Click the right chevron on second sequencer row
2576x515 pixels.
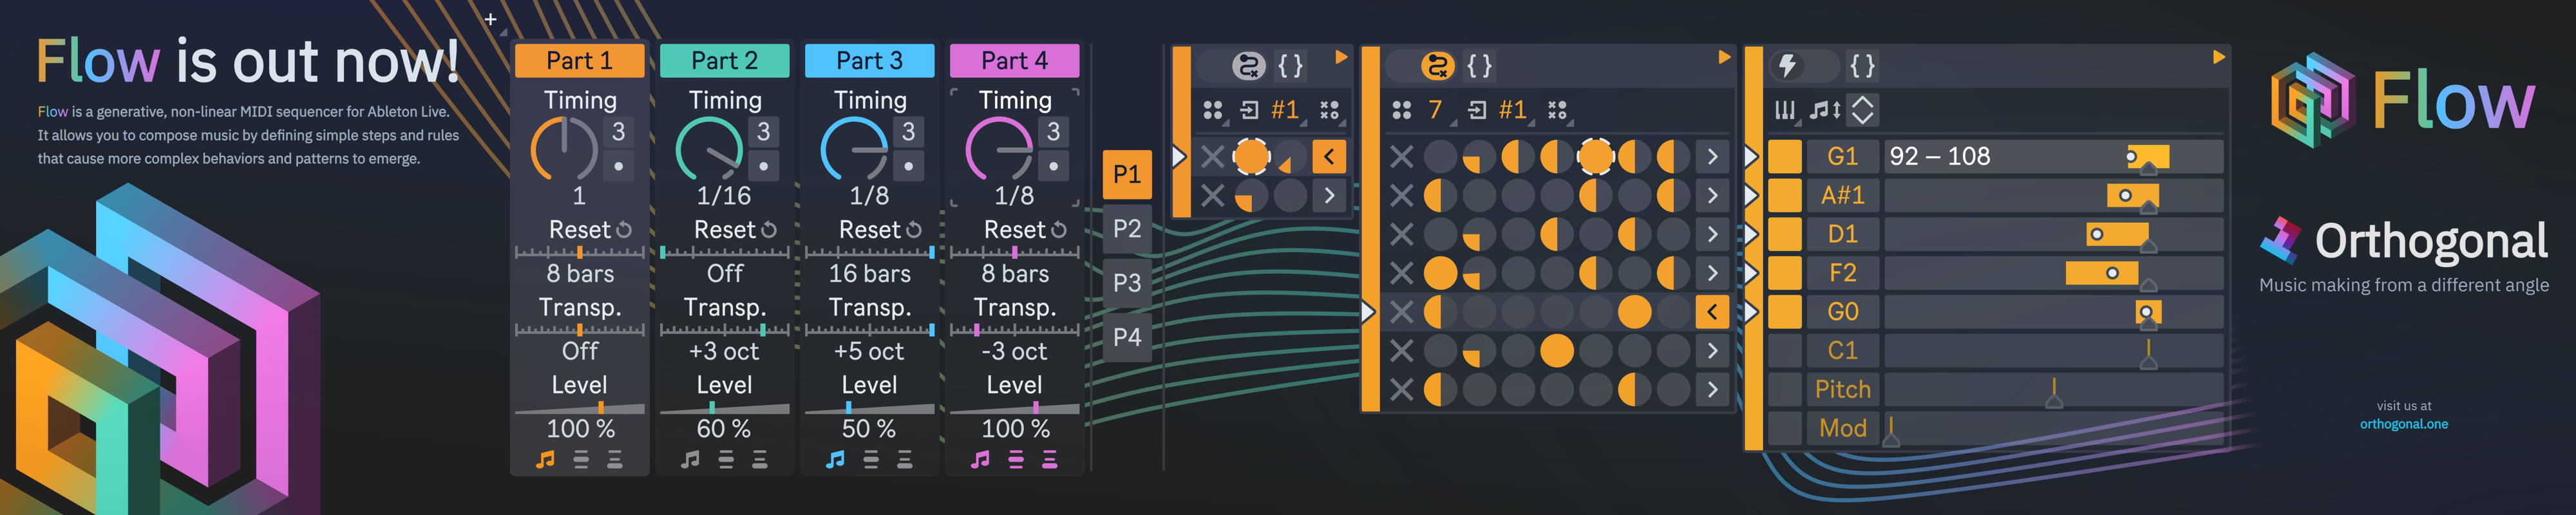(x=1712, y=195)
